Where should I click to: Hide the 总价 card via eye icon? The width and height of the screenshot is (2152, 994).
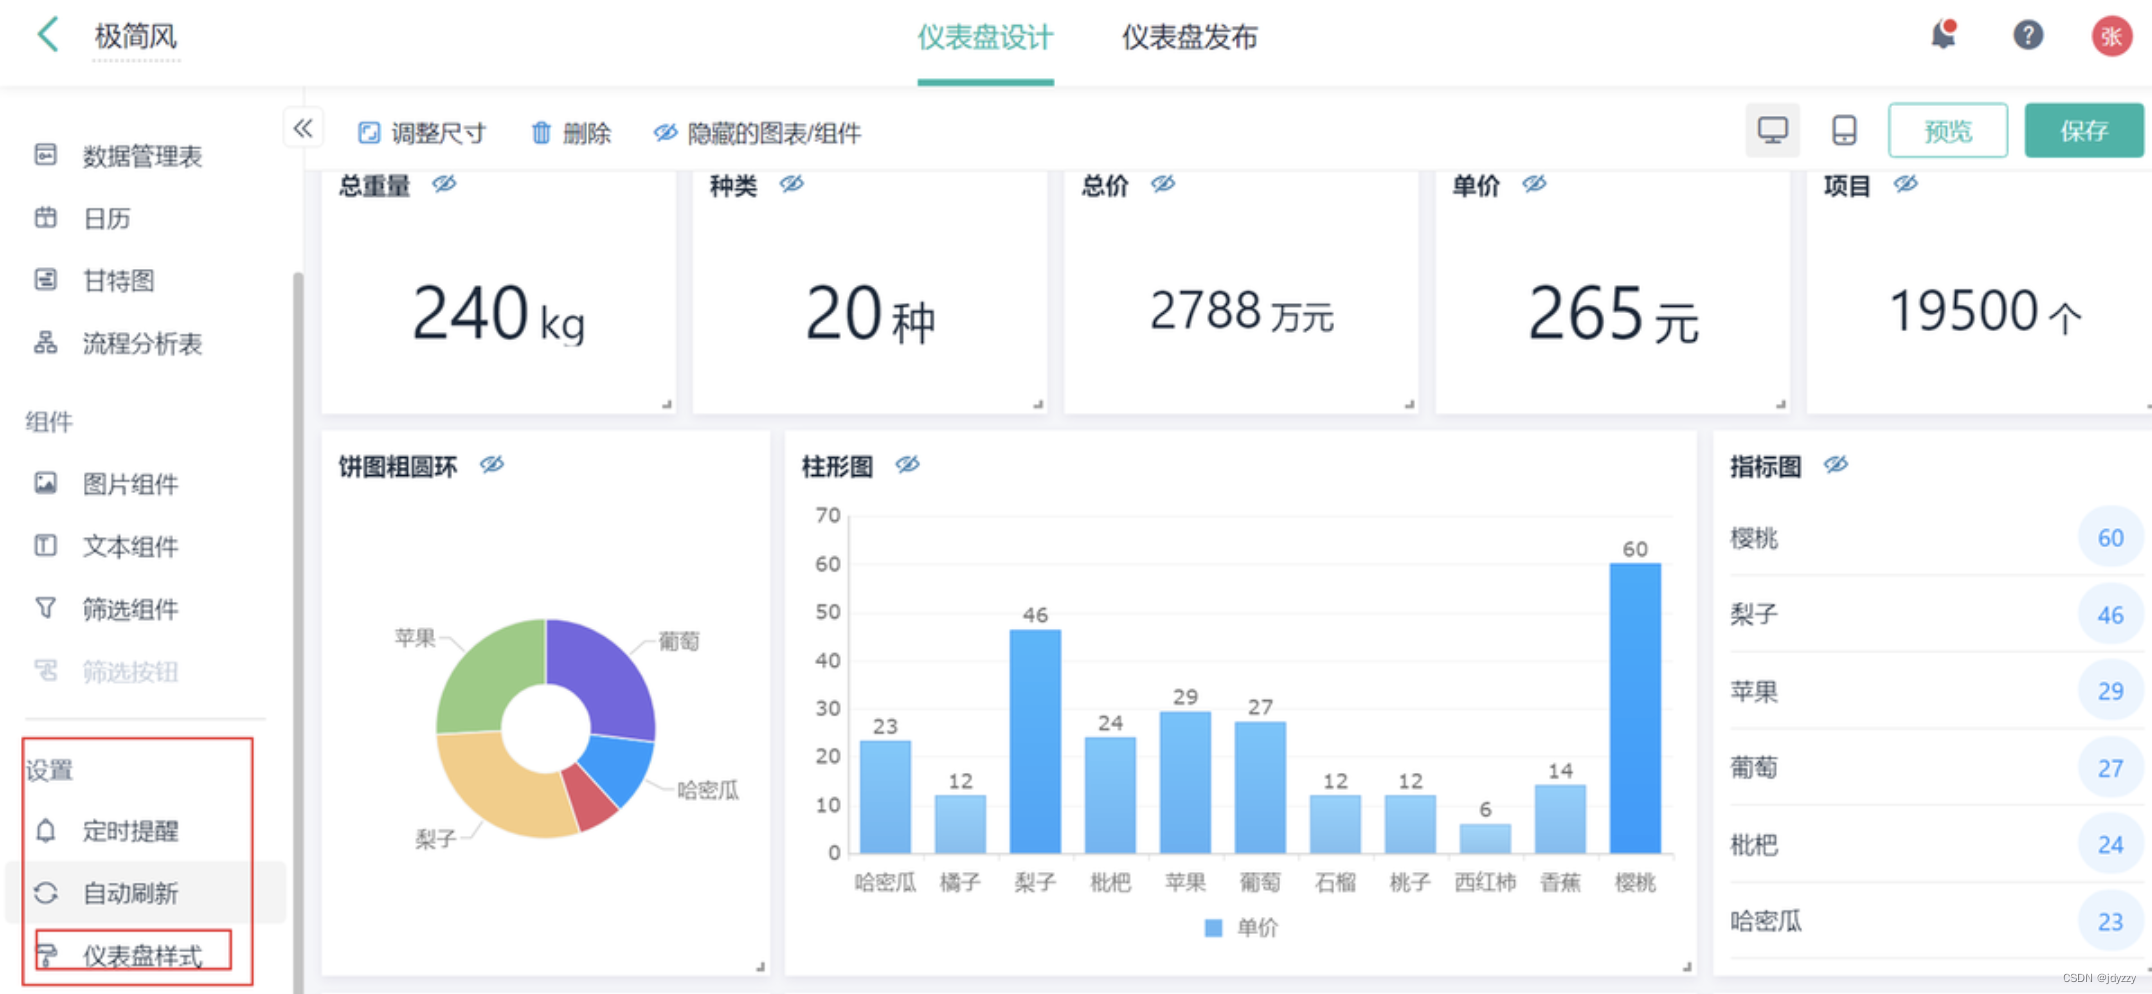(x=1163, y=183)
